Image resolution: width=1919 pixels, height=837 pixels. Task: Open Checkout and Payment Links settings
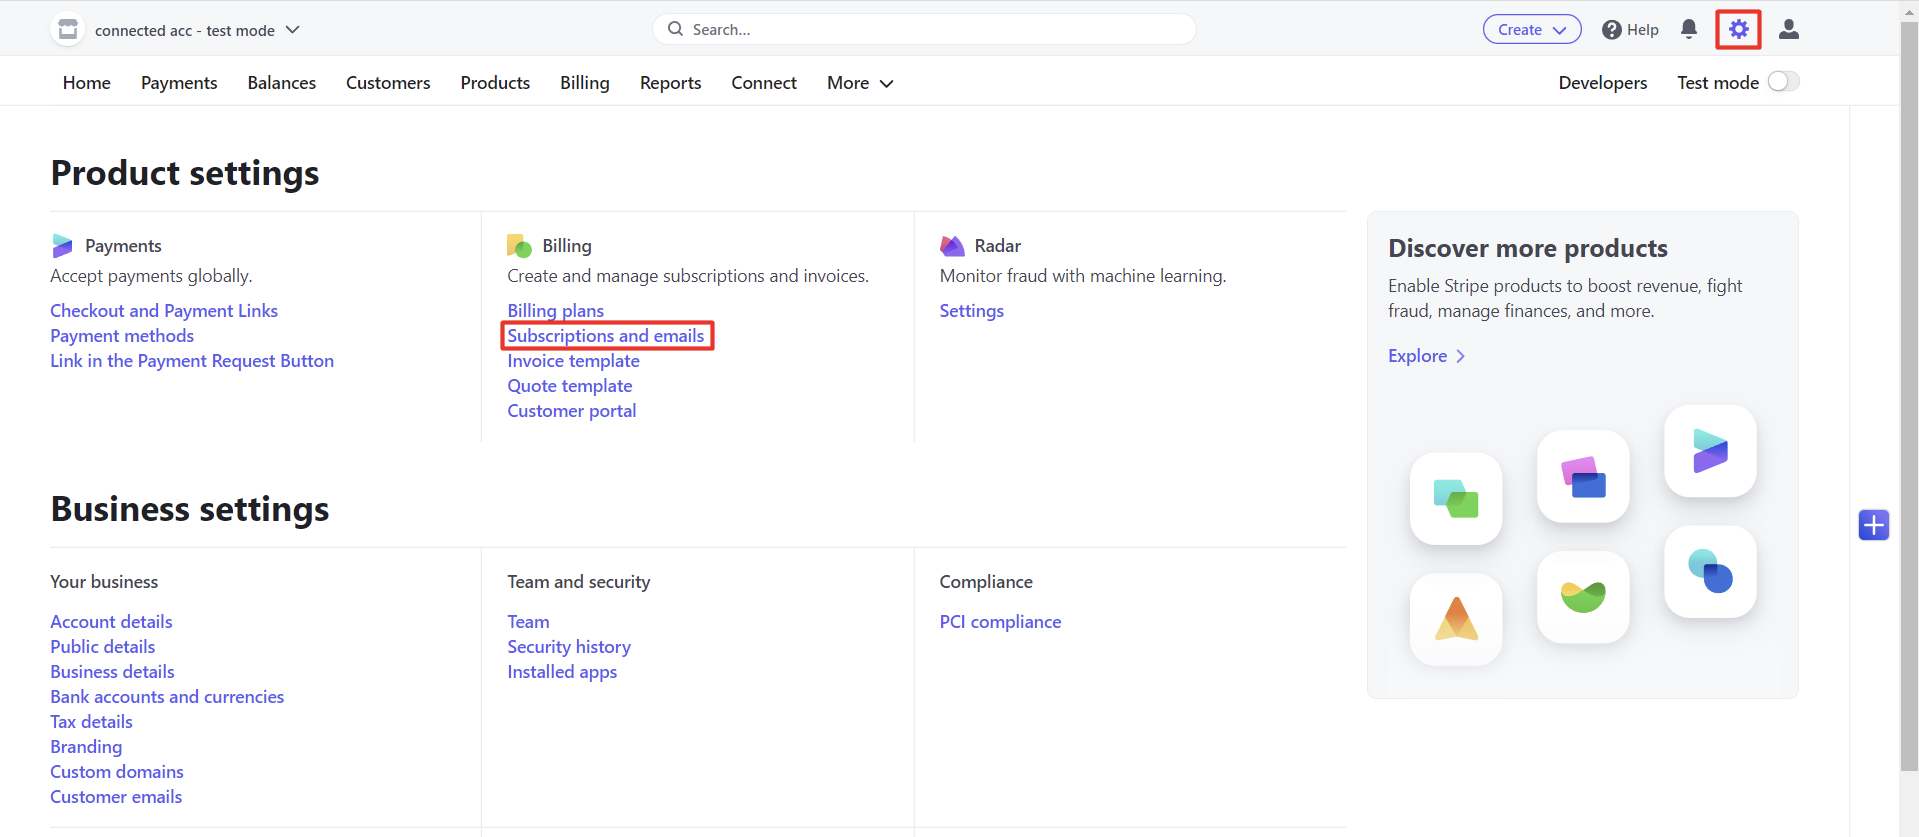164,311
